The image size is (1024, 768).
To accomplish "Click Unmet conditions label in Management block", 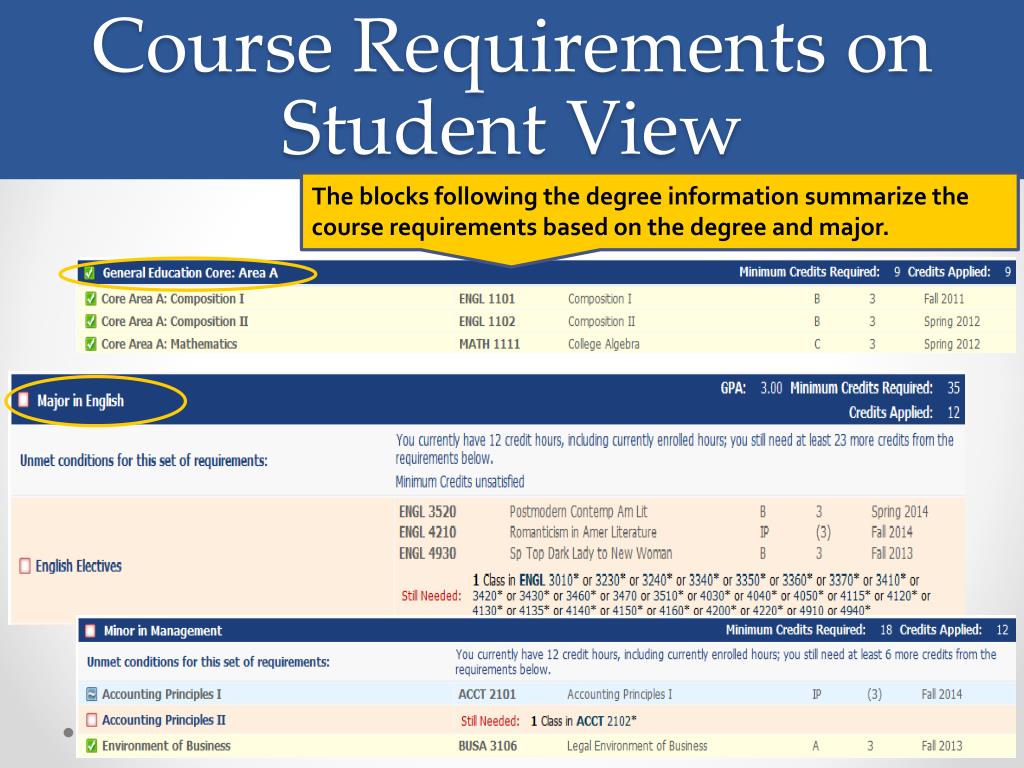I will point(208,662).
